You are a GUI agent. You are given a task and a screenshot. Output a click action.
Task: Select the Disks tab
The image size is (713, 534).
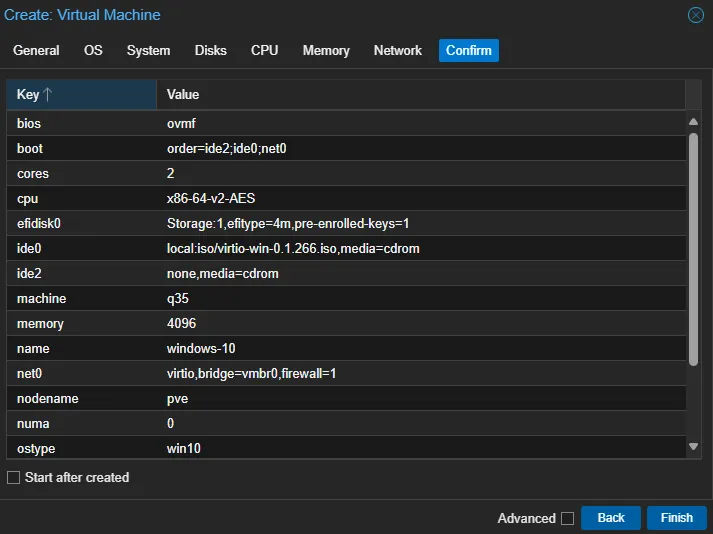coord(210,50)
